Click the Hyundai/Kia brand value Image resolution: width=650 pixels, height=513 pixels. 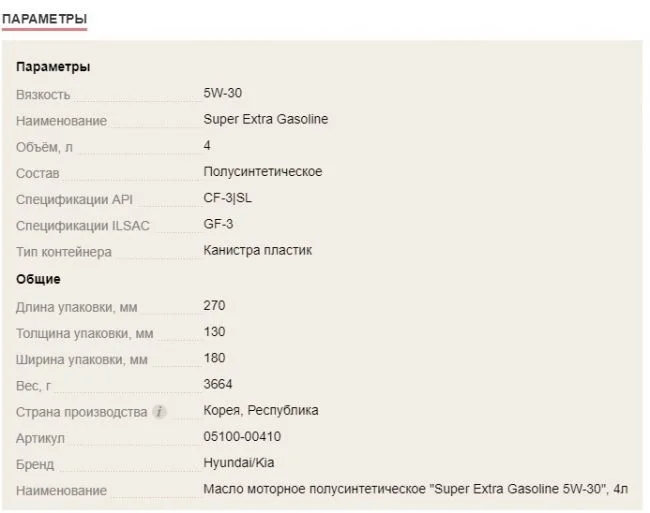240,463
